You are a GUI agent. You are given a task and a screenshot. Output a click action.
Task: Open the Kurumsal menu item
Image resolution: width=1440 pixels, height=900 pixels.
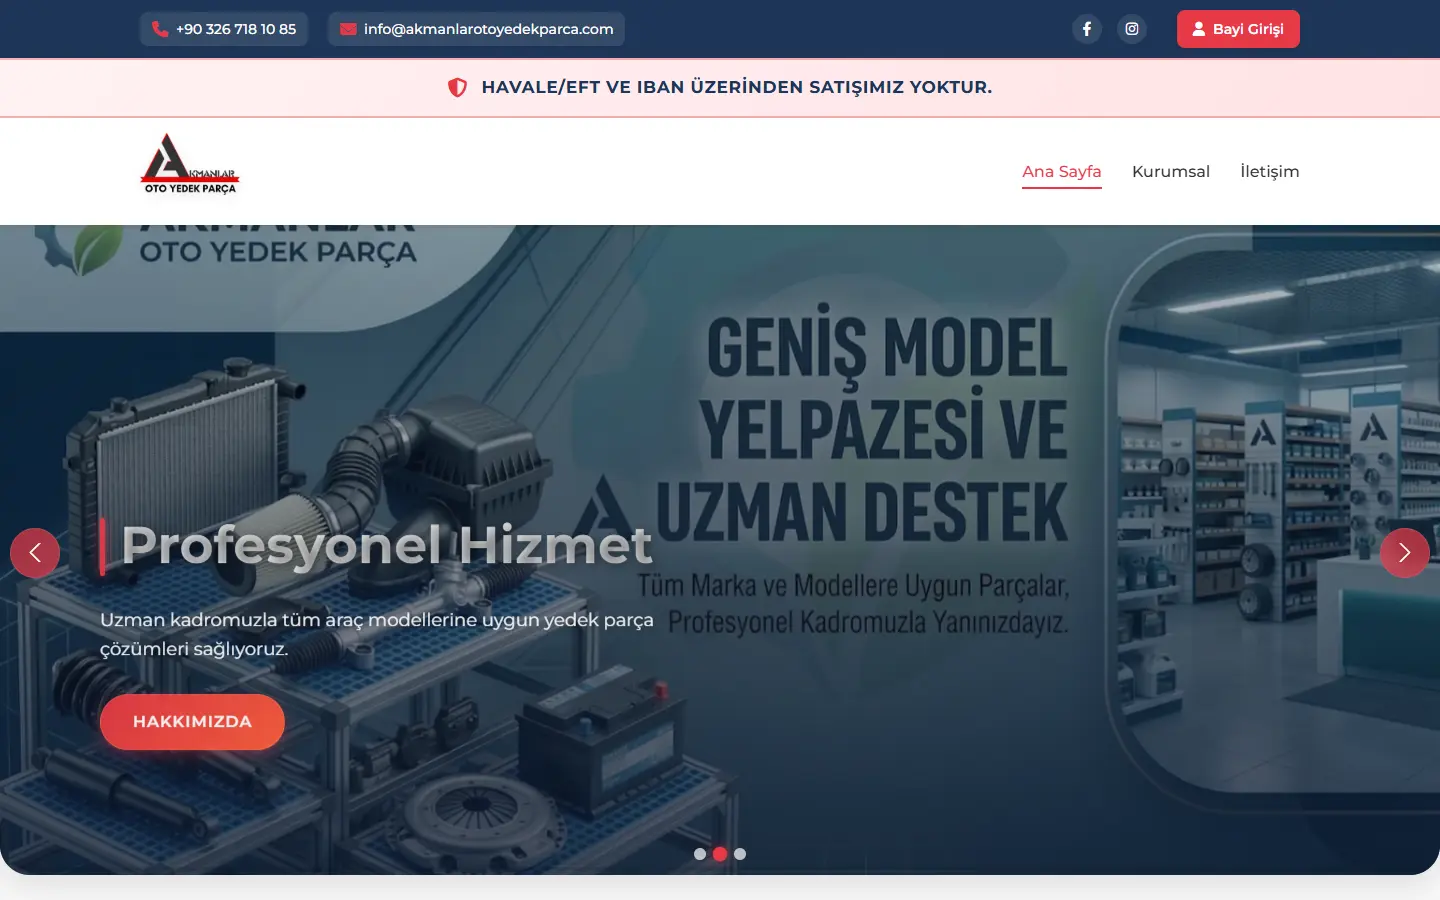click(x=1171, y=172)
